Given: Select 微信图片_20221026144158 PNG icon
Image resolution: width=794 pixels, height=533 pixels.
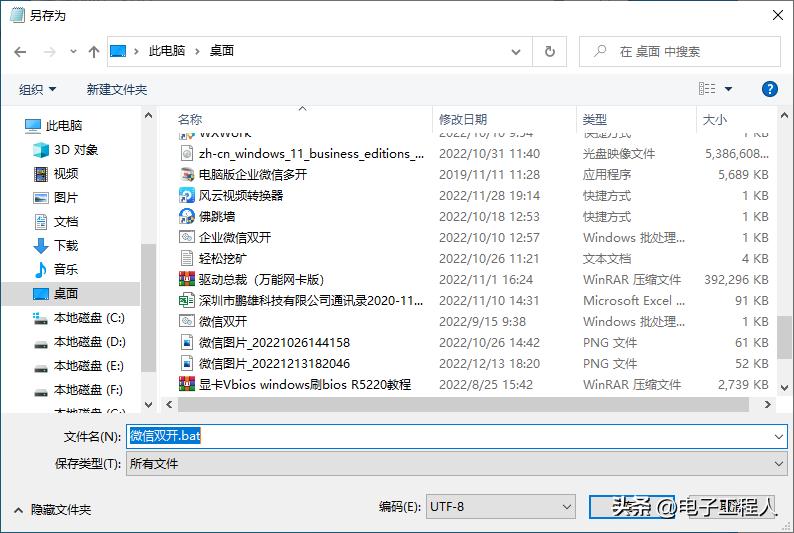Looking at the screenshot, I should (187, 342).
